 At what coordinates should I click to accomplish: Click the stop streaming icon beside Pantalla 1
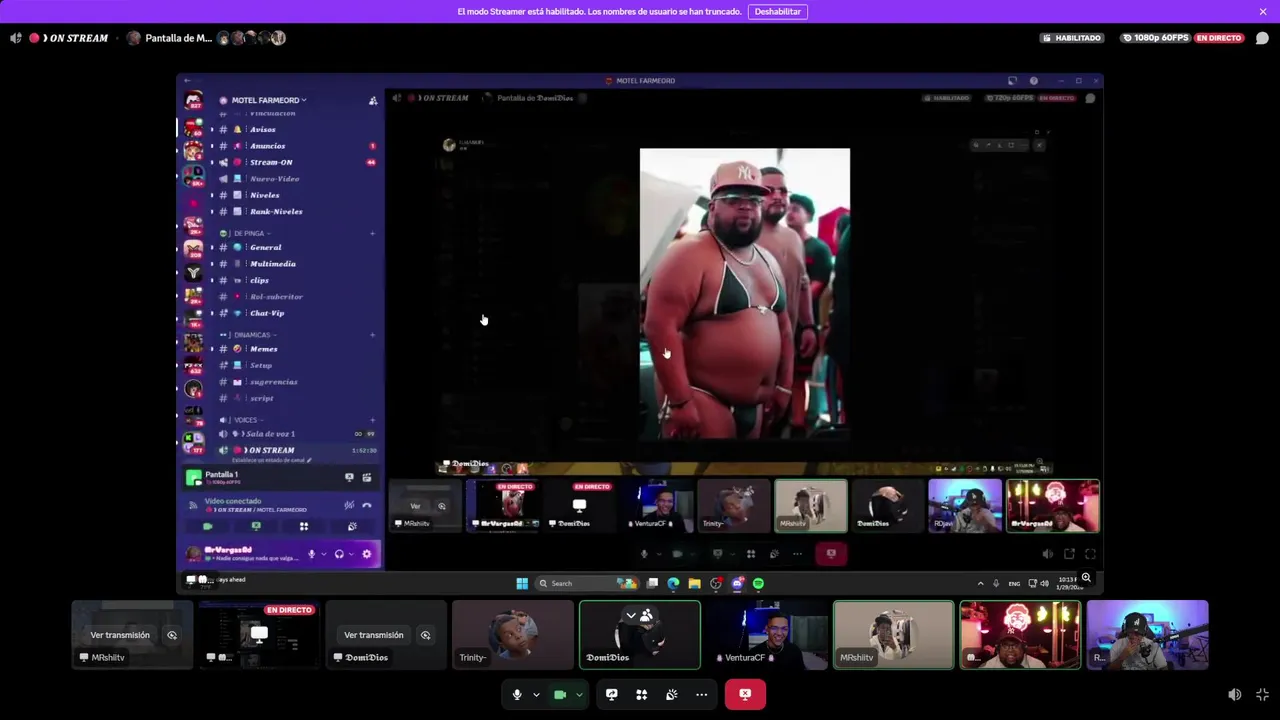tap(349, 478)
